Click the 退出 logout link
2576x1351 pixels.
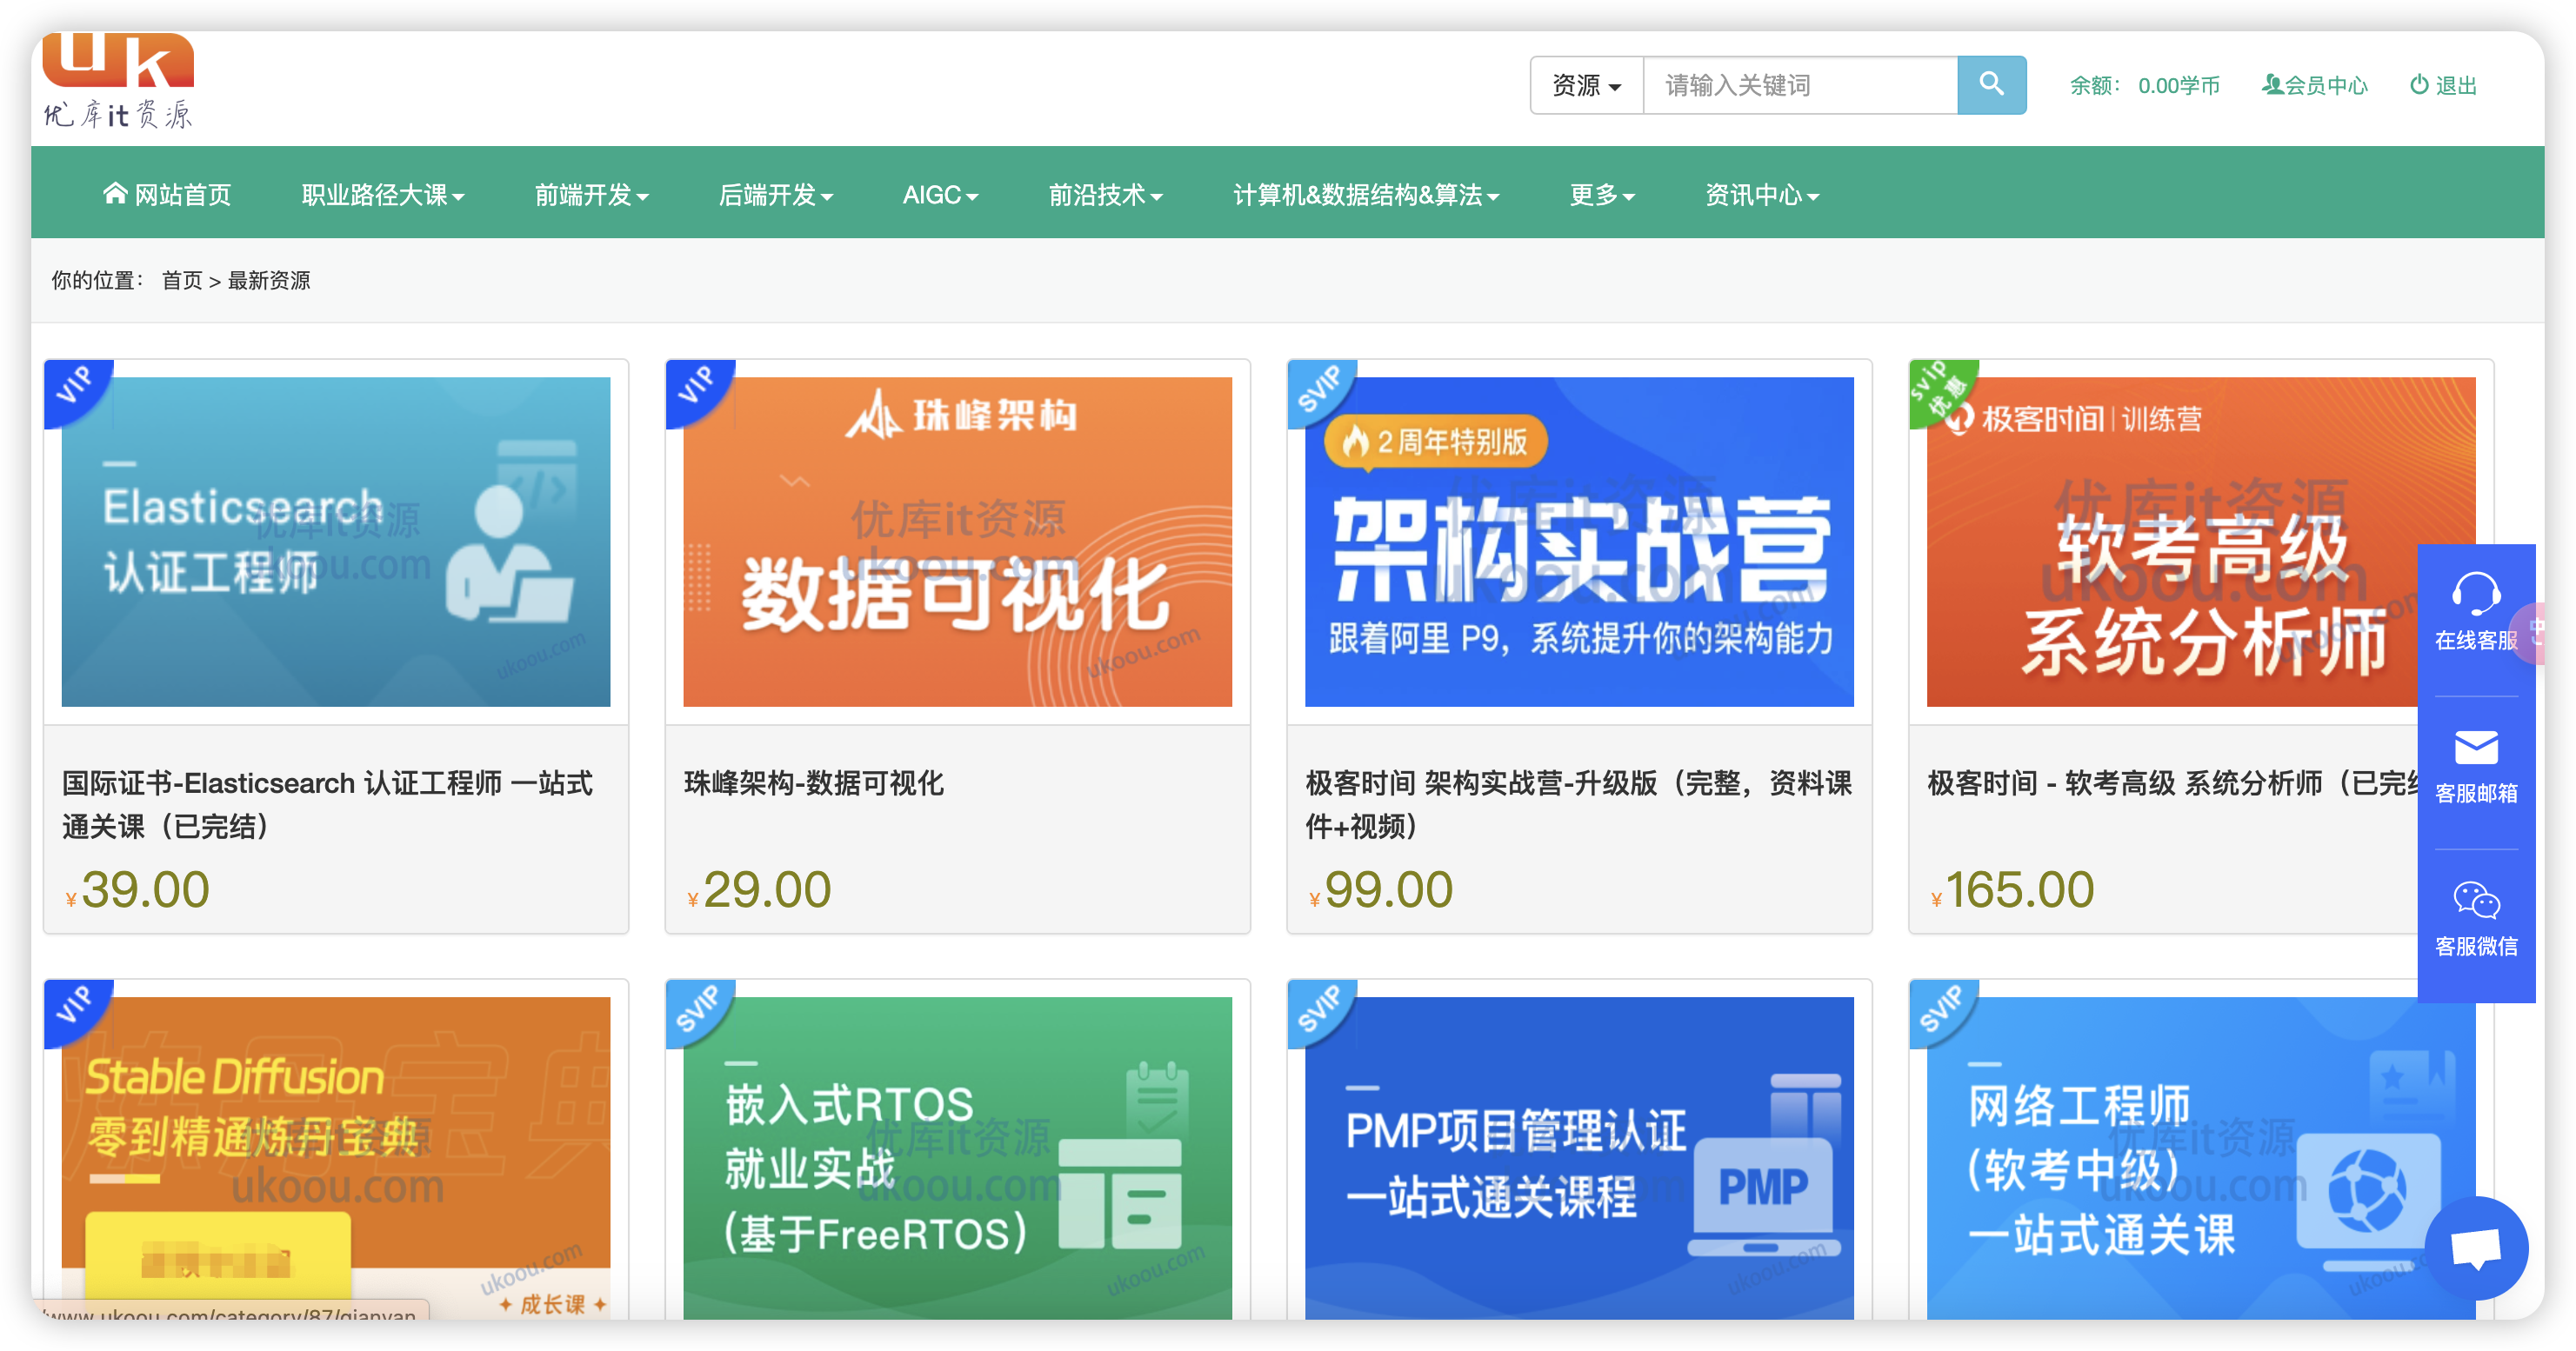[2443, 85]
